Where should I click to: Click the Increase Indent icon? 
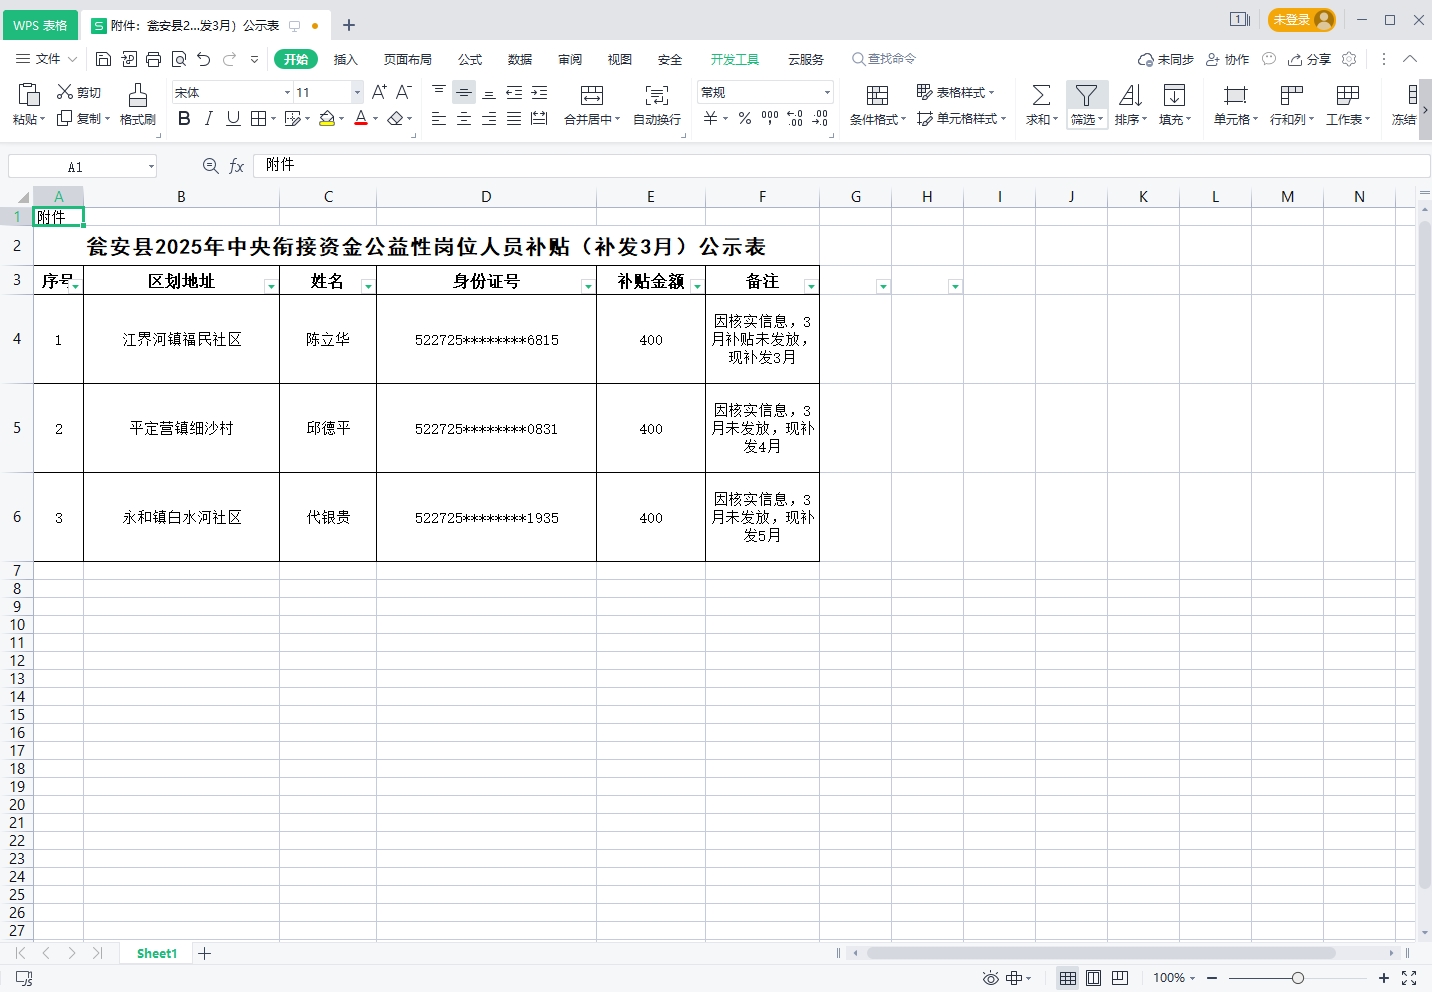pyautogui.click(x=539, y=92)
